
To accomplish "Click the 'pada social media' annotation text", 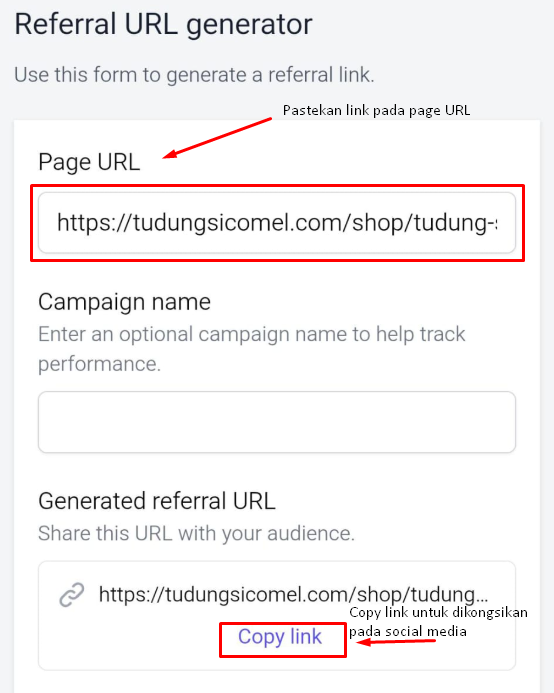I will pos(408,631).
